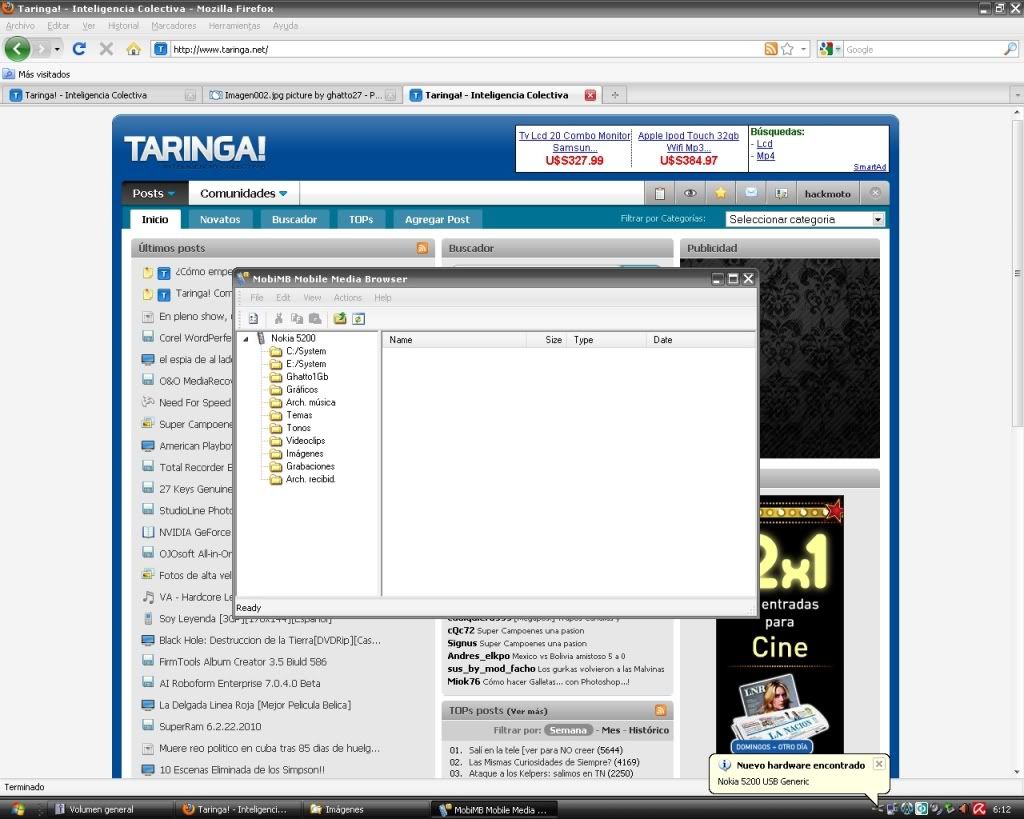This screenshot has height=819, width=1024.
Task: Open the Seleccionar categoria dropdown
Action: point(805,219)
